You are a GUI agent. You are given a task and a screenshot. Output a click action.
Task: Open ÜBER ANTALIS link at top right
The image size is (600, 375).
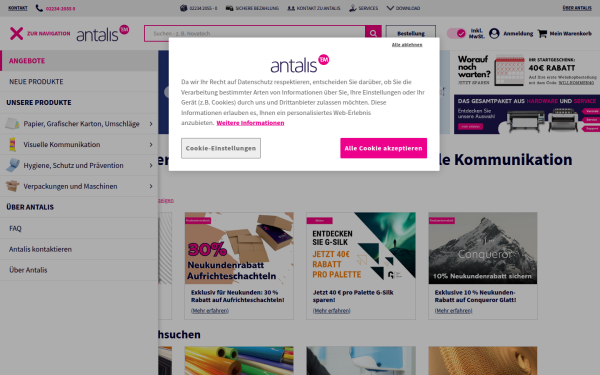point(577,8)
